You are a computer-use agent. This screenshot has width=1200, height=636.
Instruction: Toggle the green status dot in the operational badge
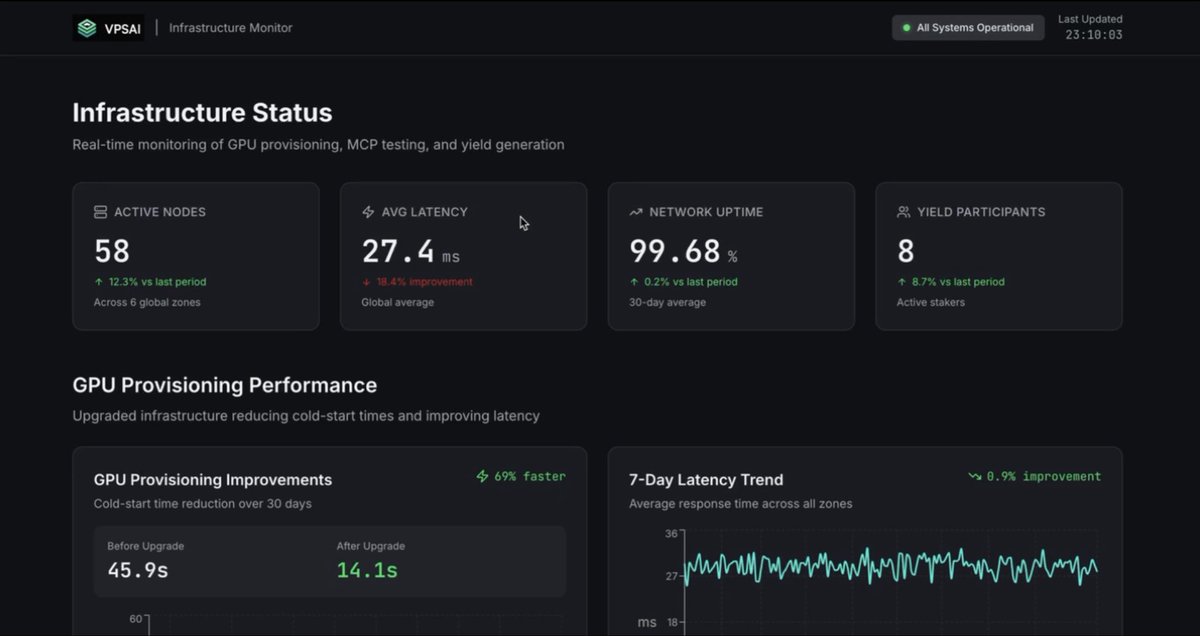point(905,27)
